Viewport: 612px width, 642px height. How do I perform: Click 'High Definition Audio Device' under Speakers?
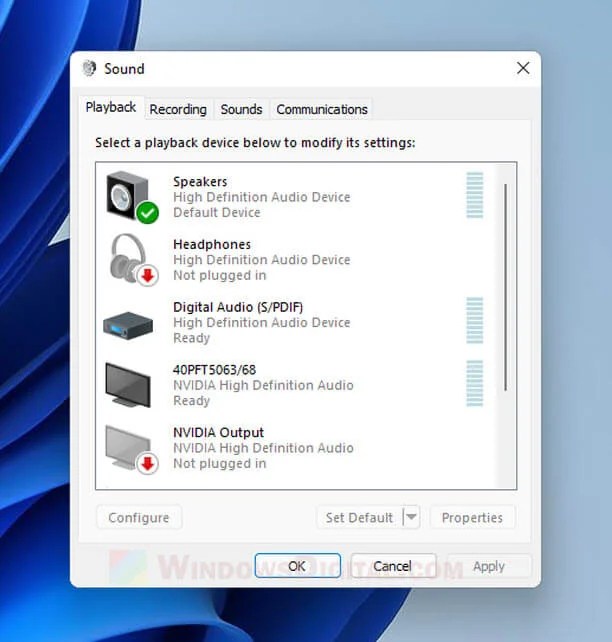(x=262, y=197)
